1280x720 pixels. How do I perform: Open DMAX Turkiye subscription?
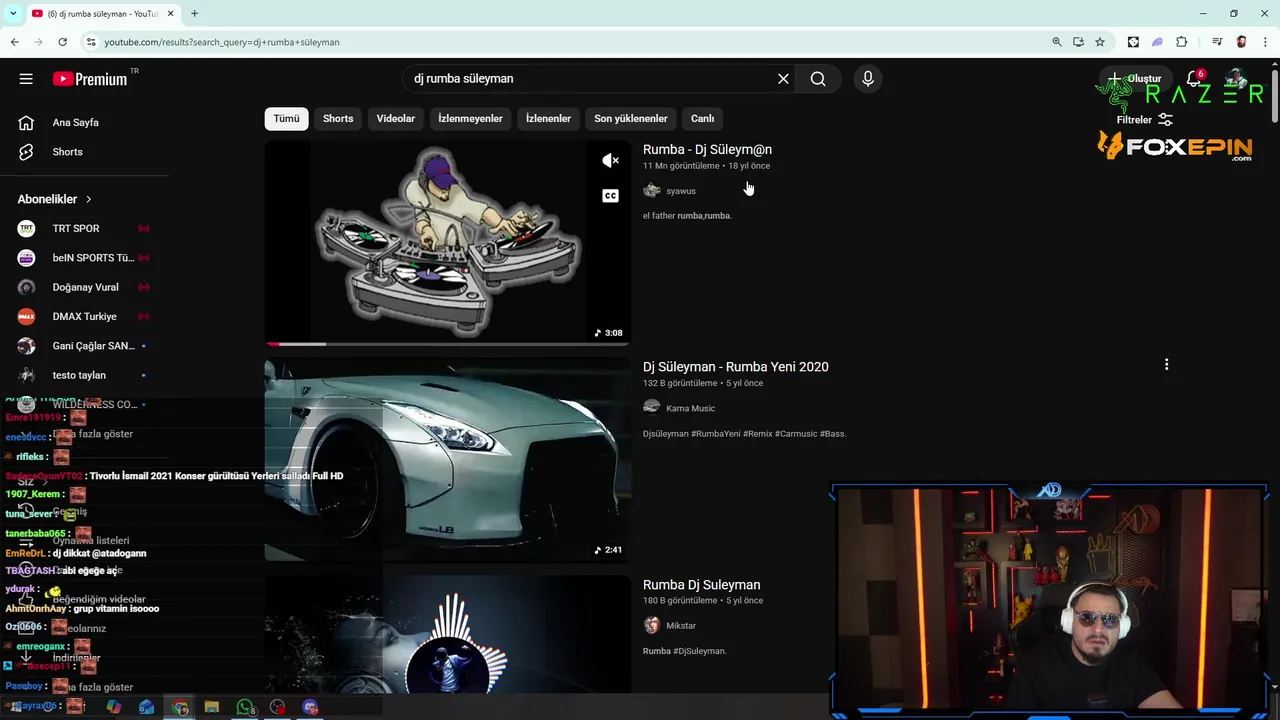tap(85, 317)
